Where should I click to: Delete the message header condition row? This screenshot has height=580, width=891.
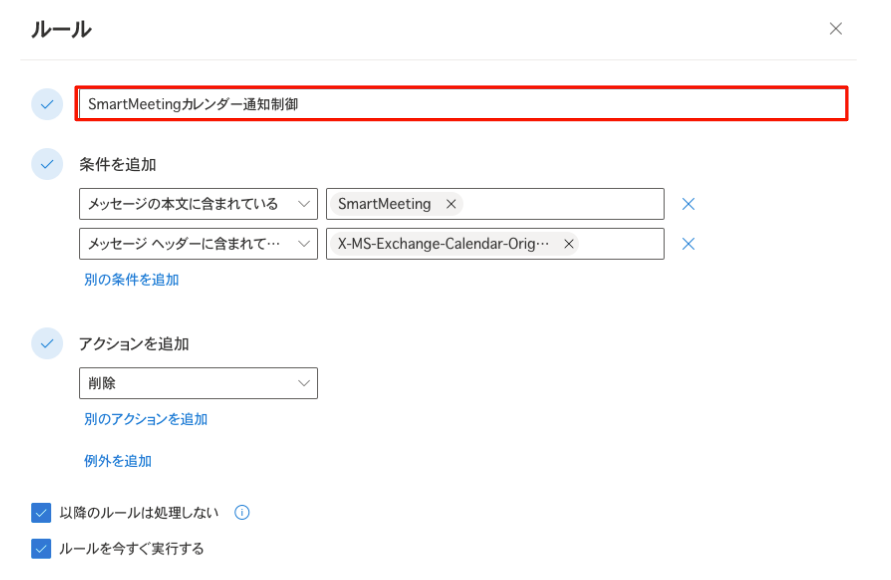click(688, 244)
